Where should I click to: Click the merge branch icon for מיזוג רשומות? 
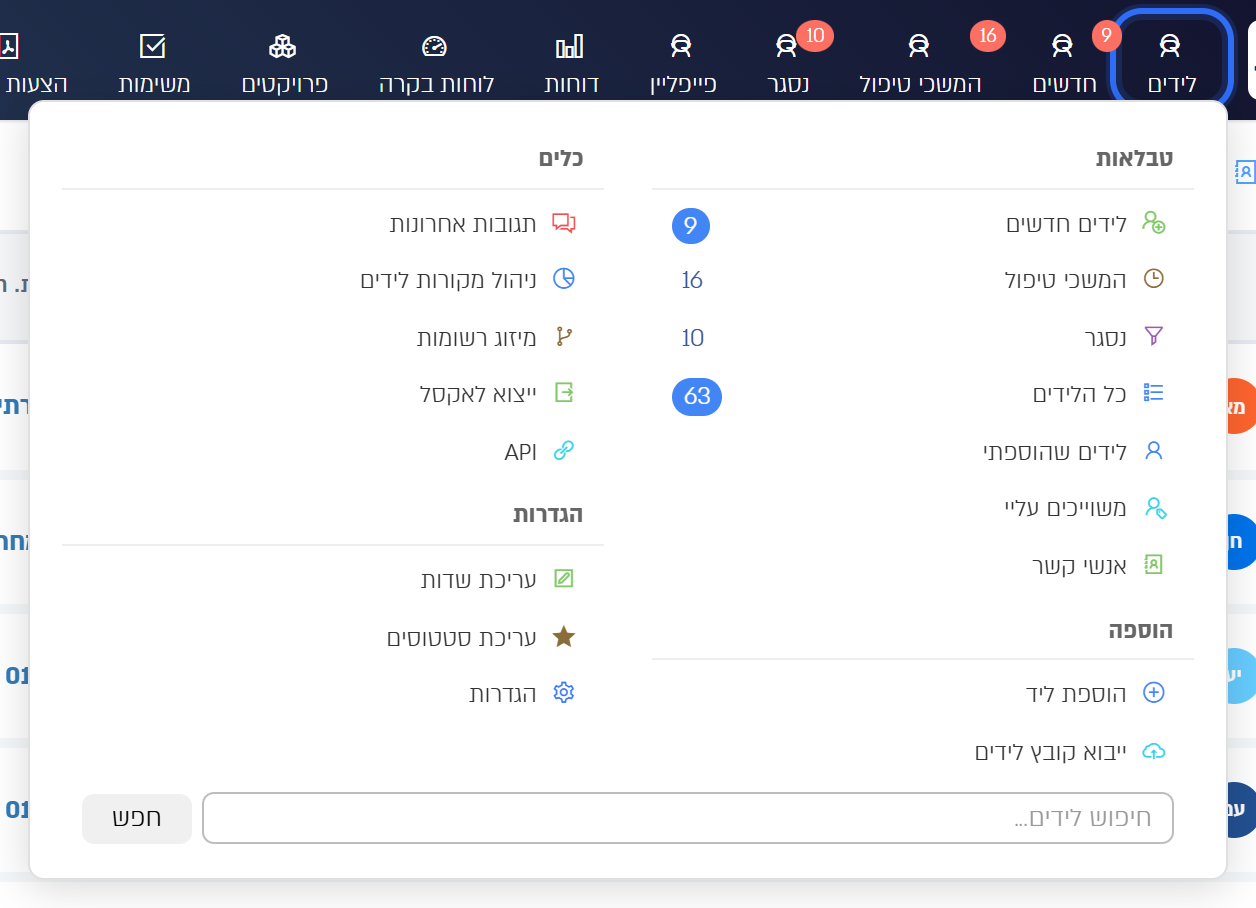tap(564, 337)
